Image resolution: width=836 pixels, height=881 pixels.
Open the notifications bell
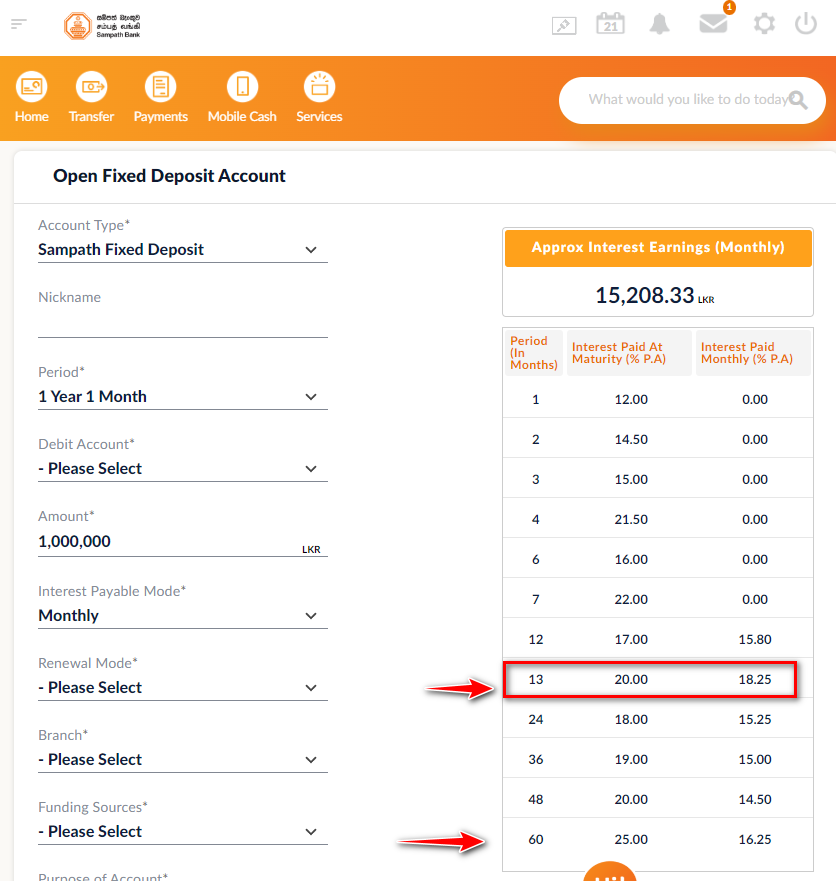click(660, 24)
